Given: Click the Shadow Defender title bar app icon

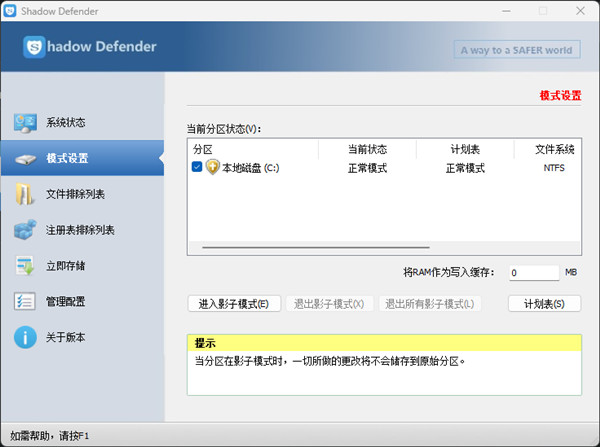Looking at the screenshot, I should 10,11.
